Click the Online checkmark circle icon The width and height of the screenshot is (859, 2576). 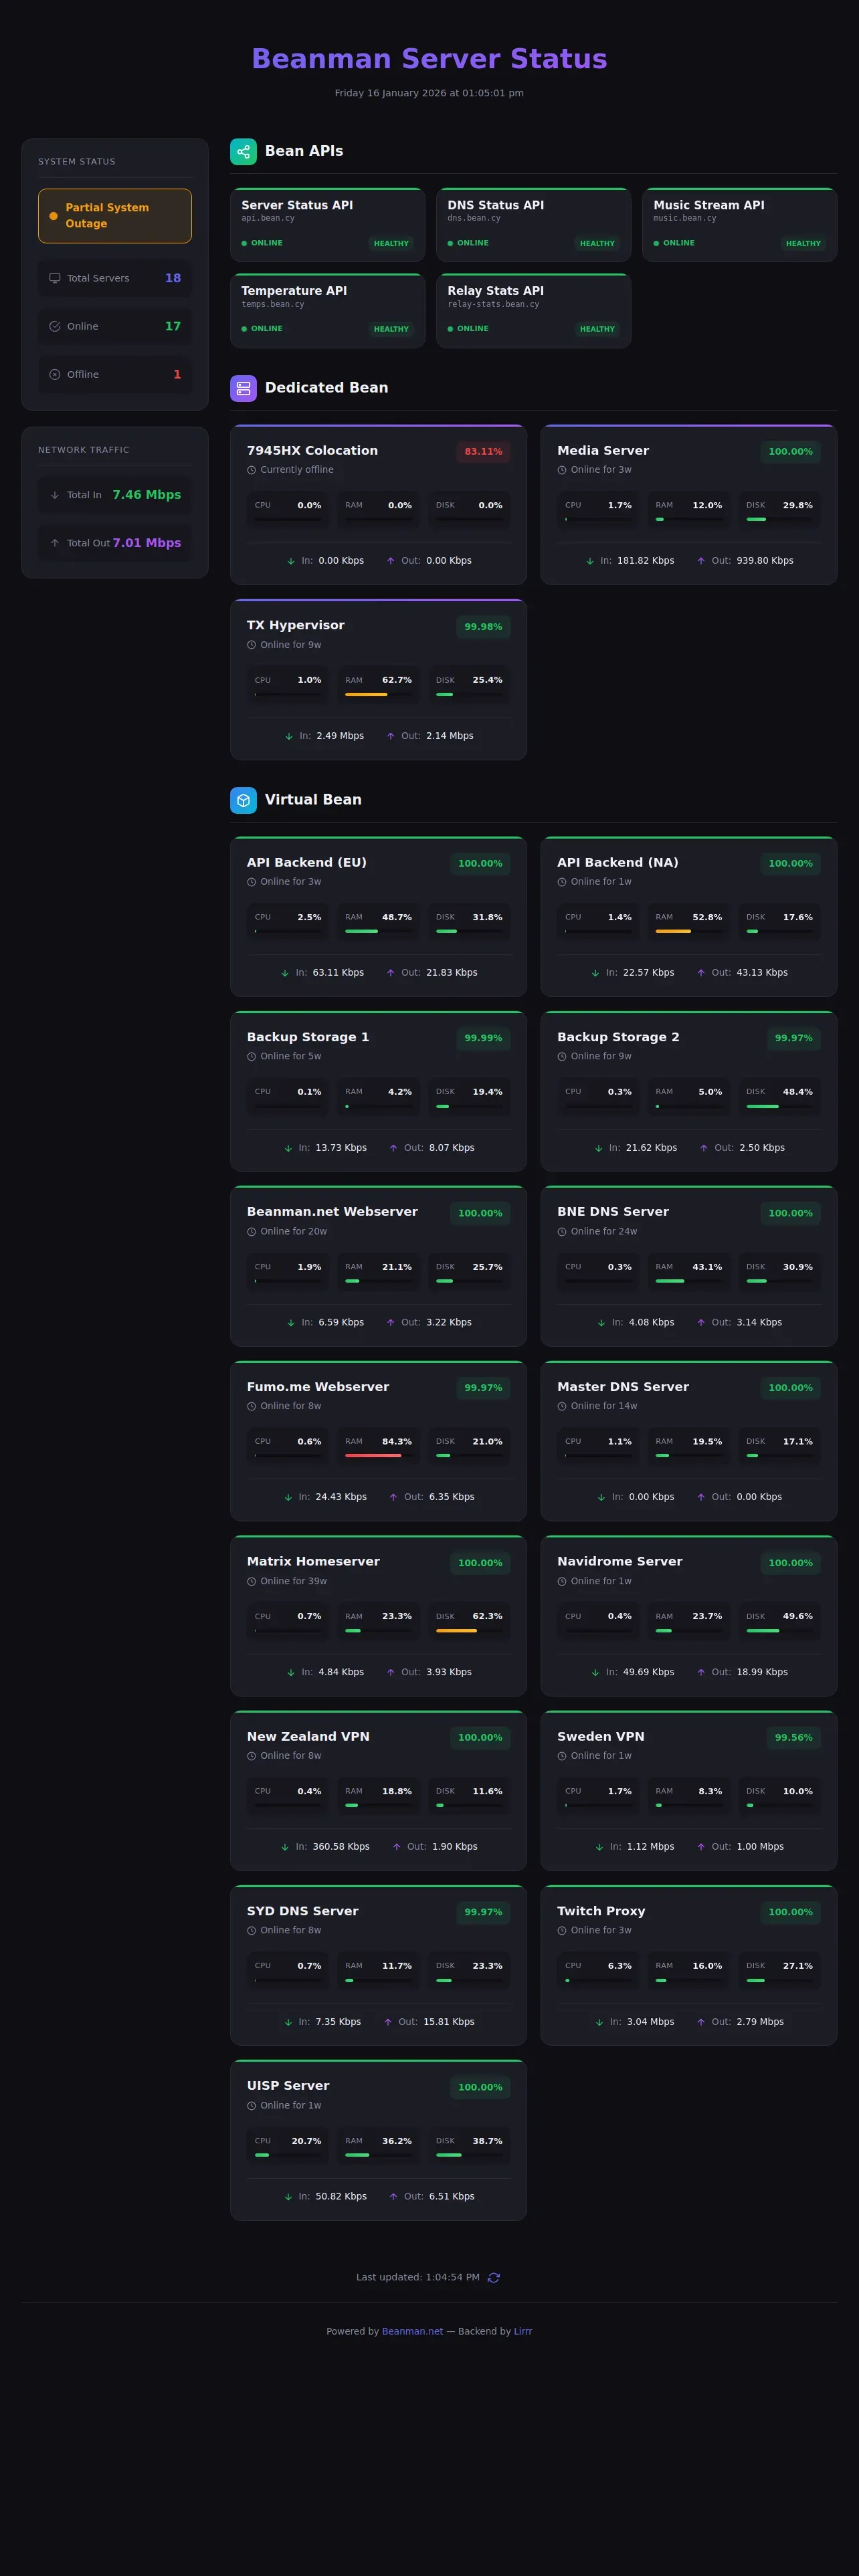tap(55, 326)
